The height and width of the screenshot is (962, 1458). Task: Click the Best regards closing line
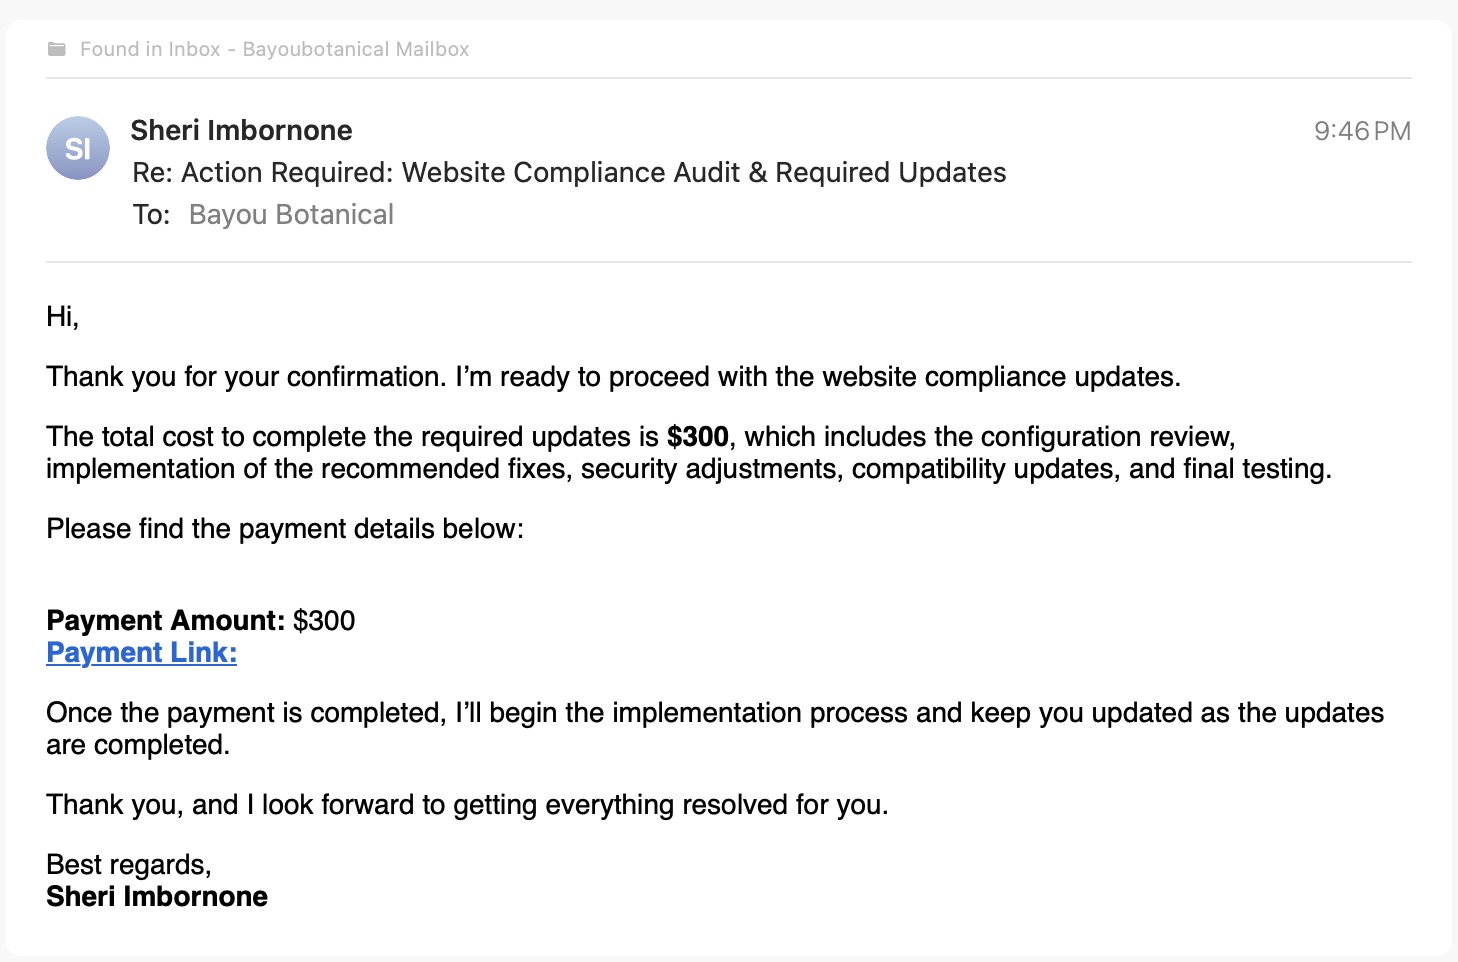[129, 865]
